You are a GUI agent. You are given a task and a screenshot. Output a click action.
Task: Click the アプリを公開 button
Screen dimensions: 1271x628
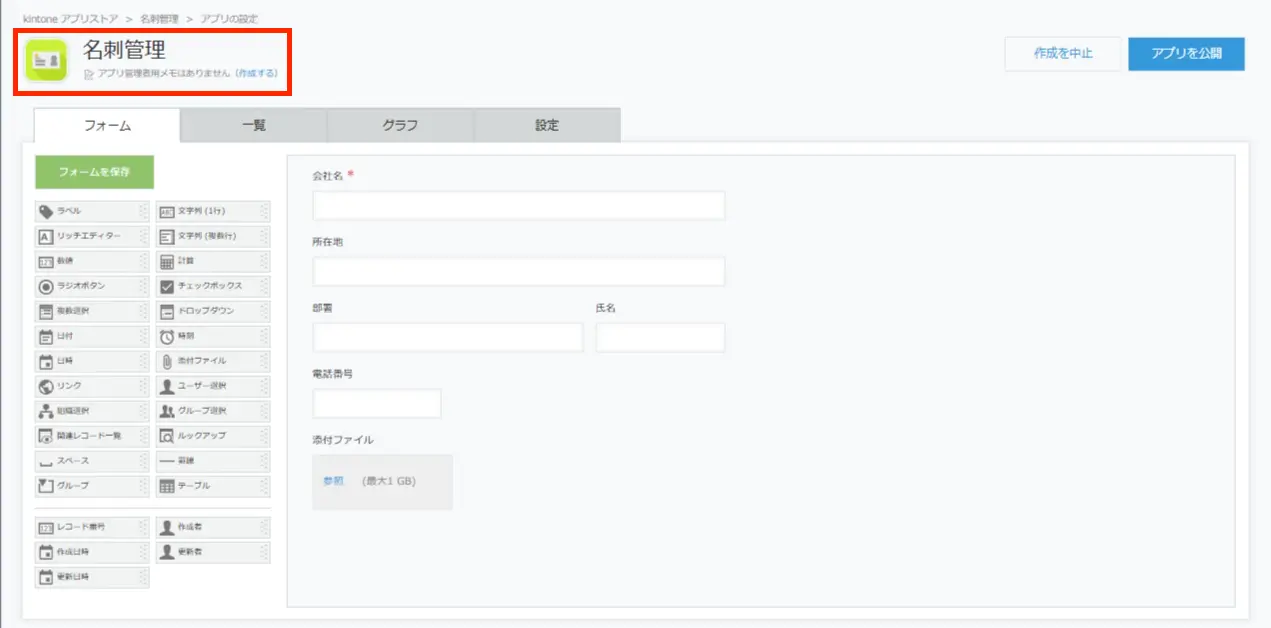pyautogui.click(x=1185, y=54)
